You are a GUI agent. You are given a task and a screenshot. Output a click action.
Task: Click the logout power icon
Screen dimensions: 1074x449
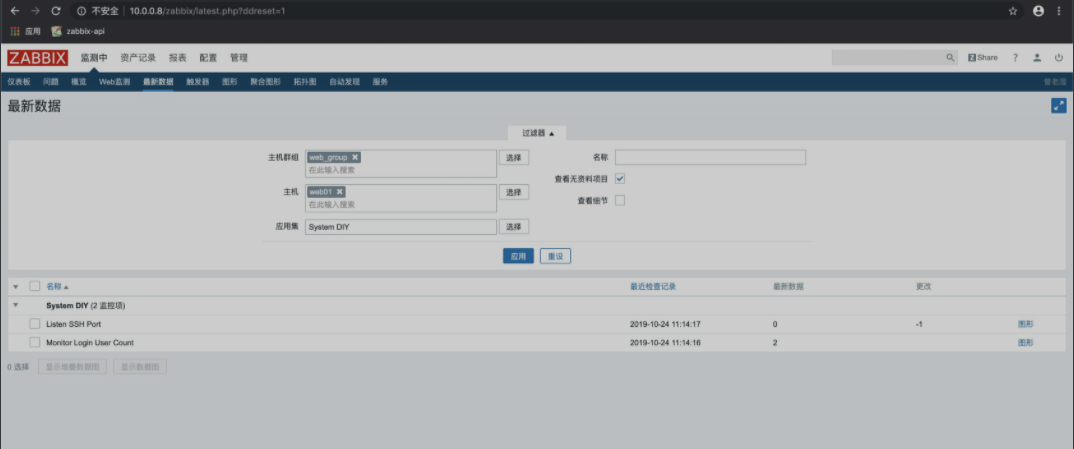pos(1059,58)
